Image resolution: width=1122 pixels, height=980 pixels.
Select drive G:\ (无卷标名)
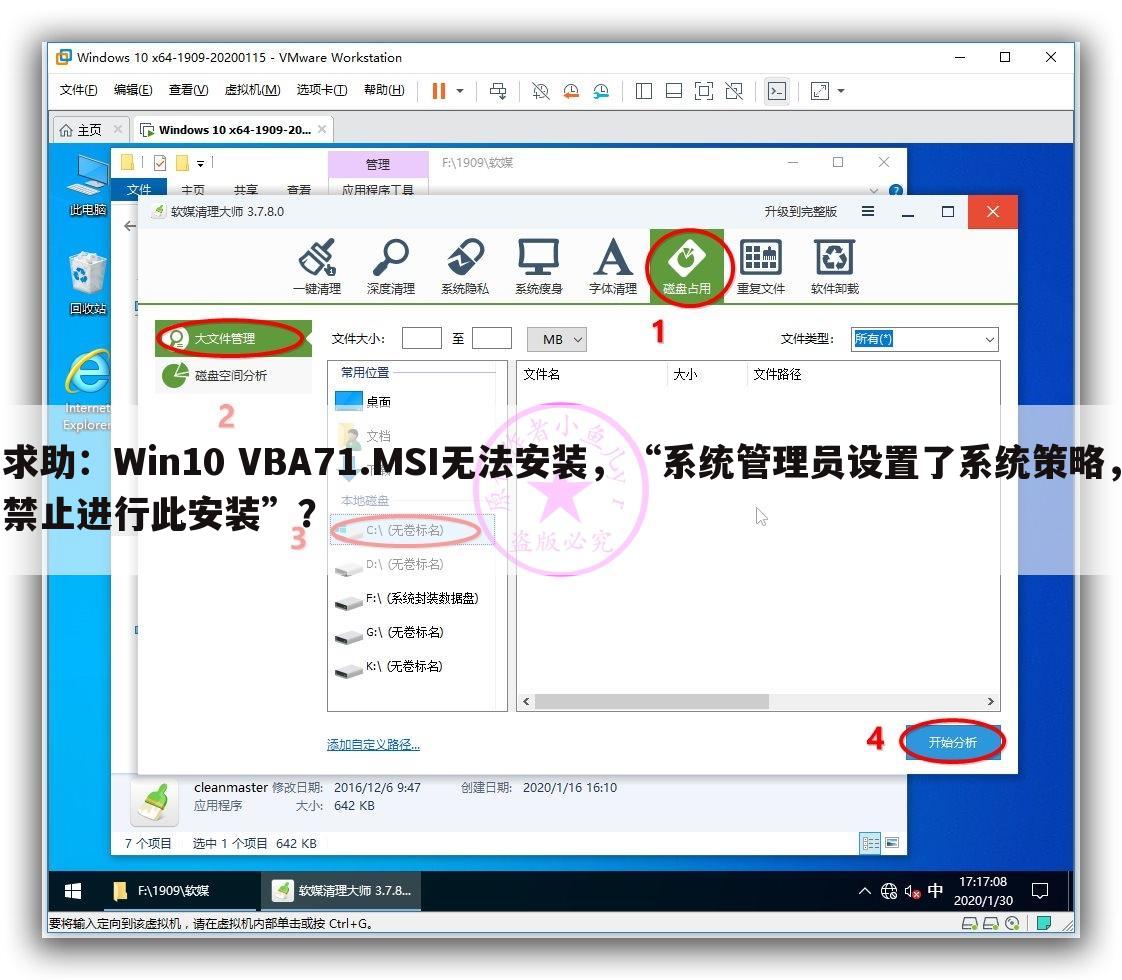(x=412, y=632)
